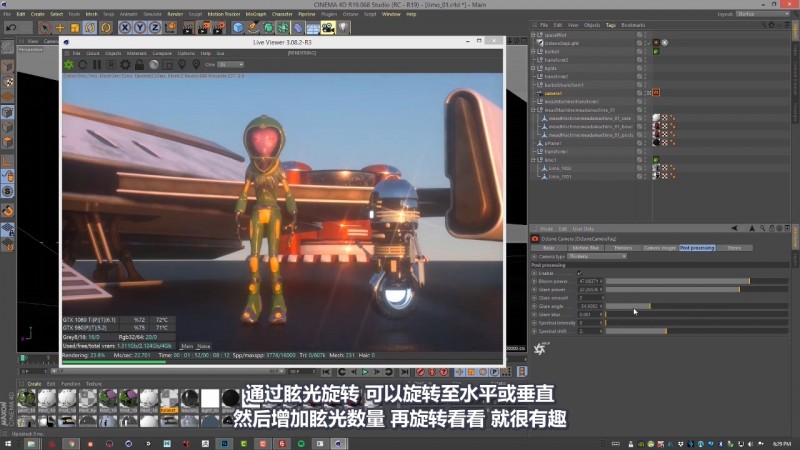
Task: Collapse the meadMachine_01 parent tree node
Action: 534,110
